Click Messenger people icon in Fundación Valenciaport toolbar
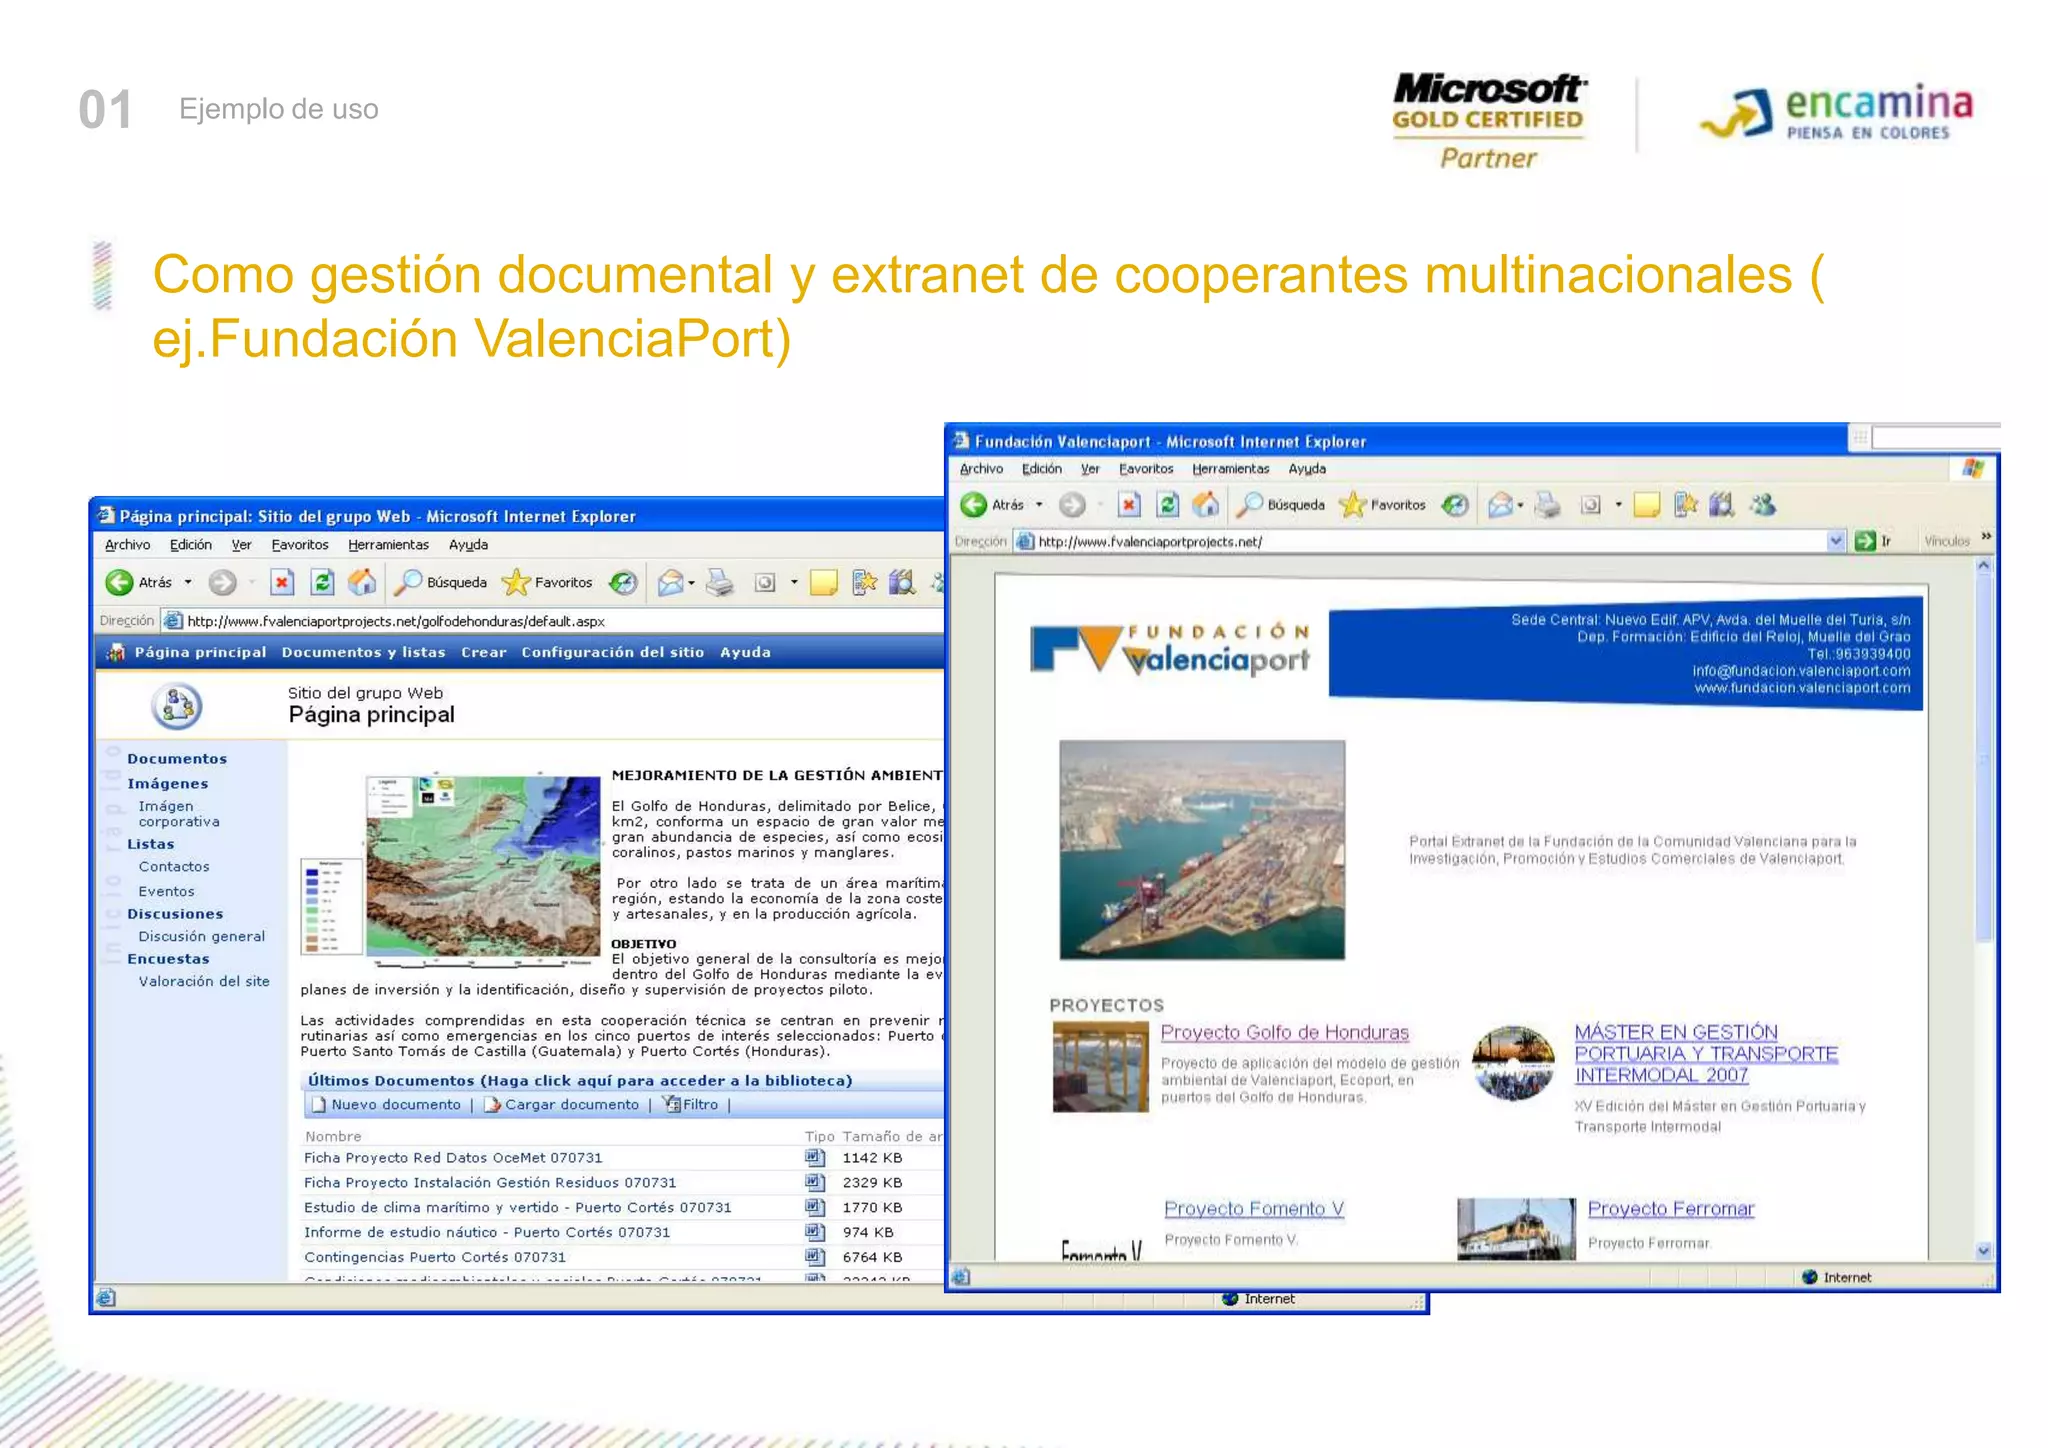This screenshot has height=1448, width=2048. coord(1762,505)
